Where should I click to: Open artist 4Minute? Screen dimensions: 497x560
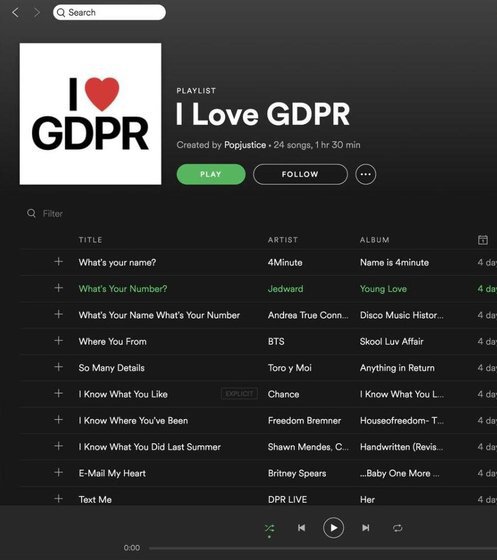[x=285, y=262]
